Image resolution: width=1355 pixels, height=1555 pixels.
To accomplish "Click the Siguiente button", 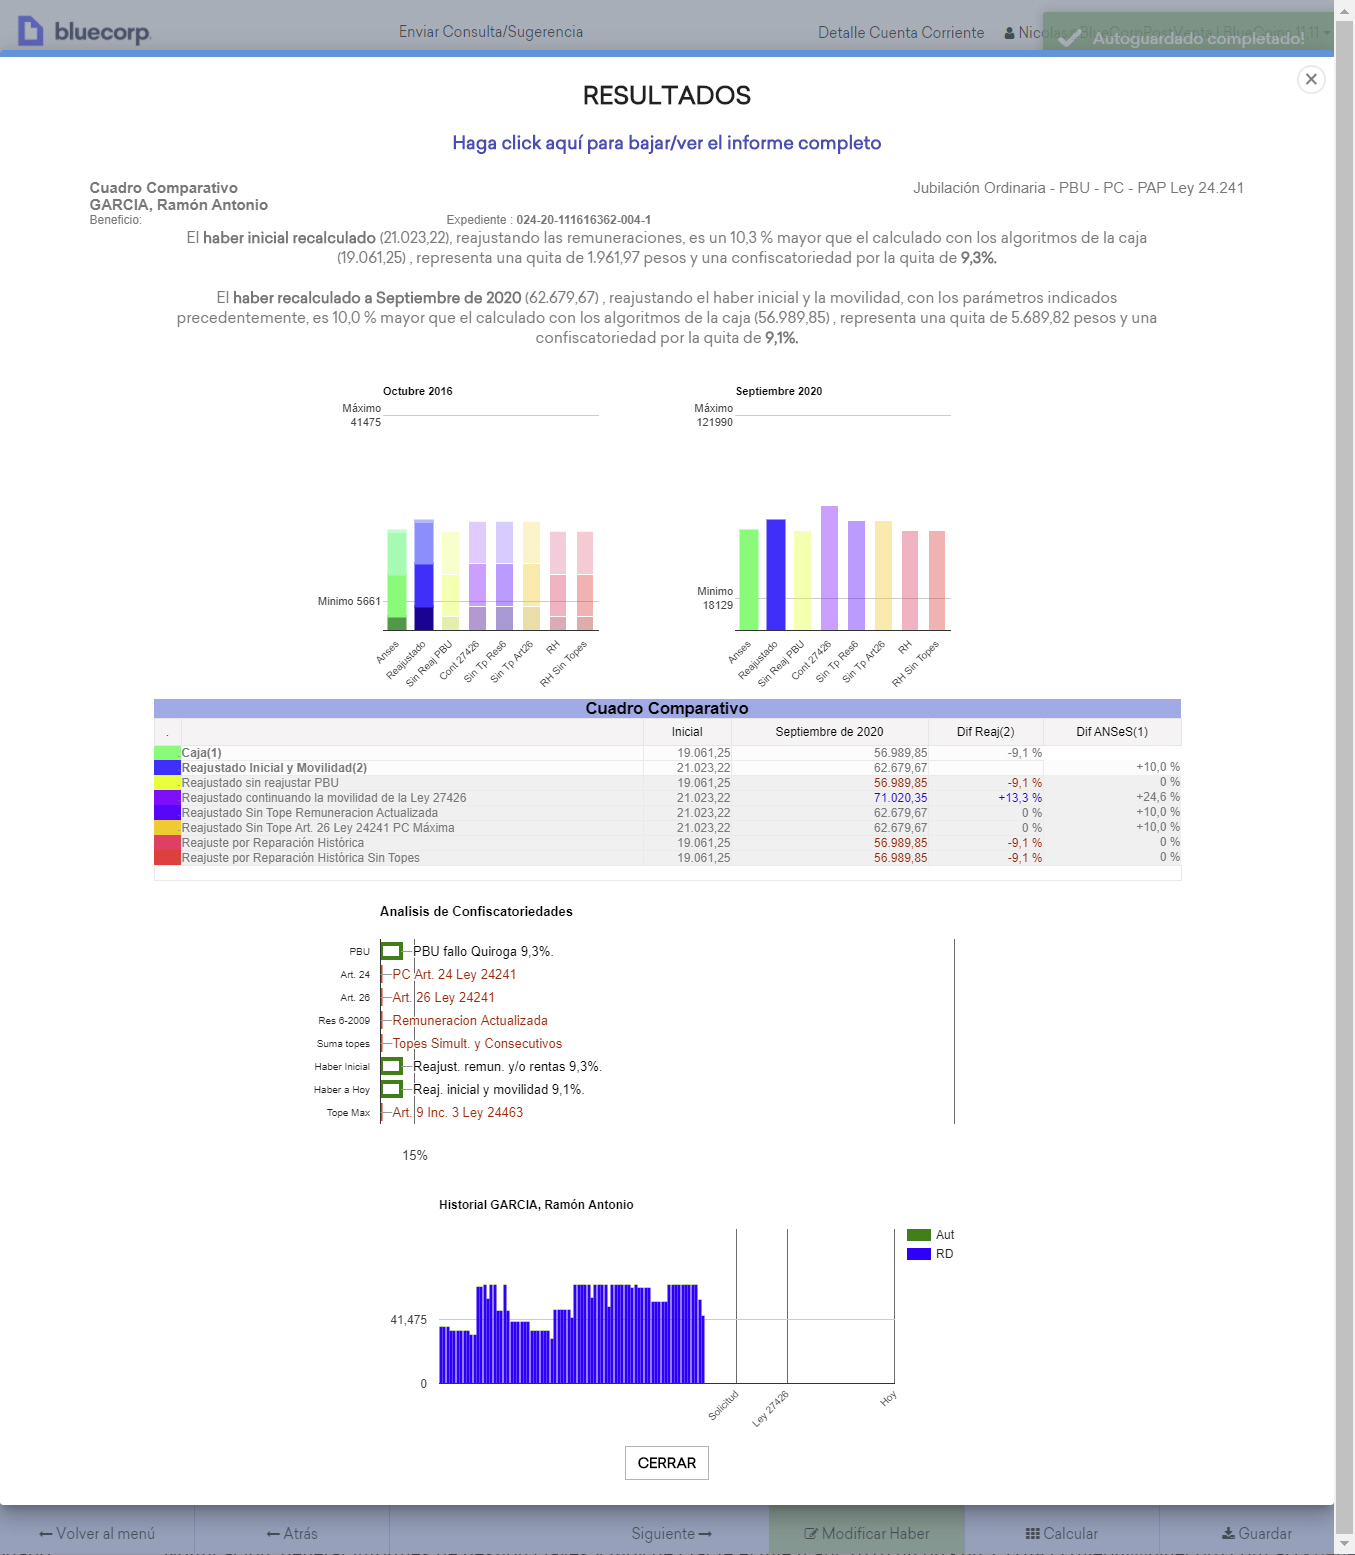I will coord(672,1533).
